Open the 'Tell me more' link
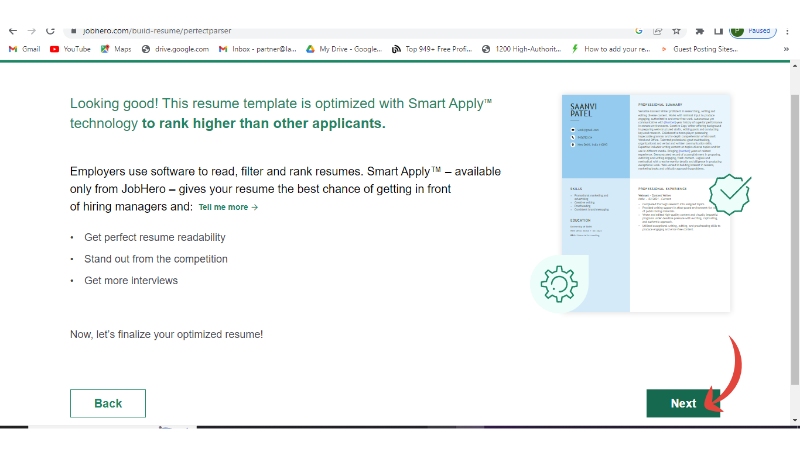 pyautogui.click(x=228, y=207)
